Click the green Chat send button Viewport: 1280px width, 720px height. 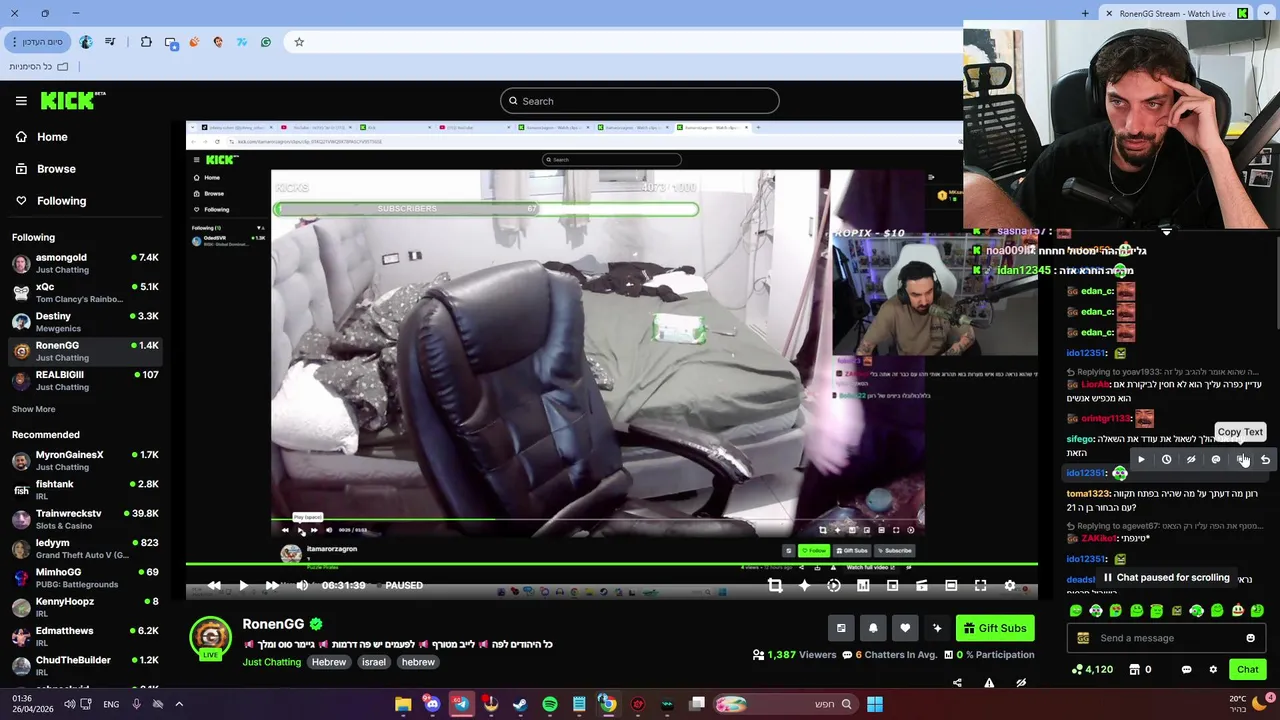tap(1248, 670)
